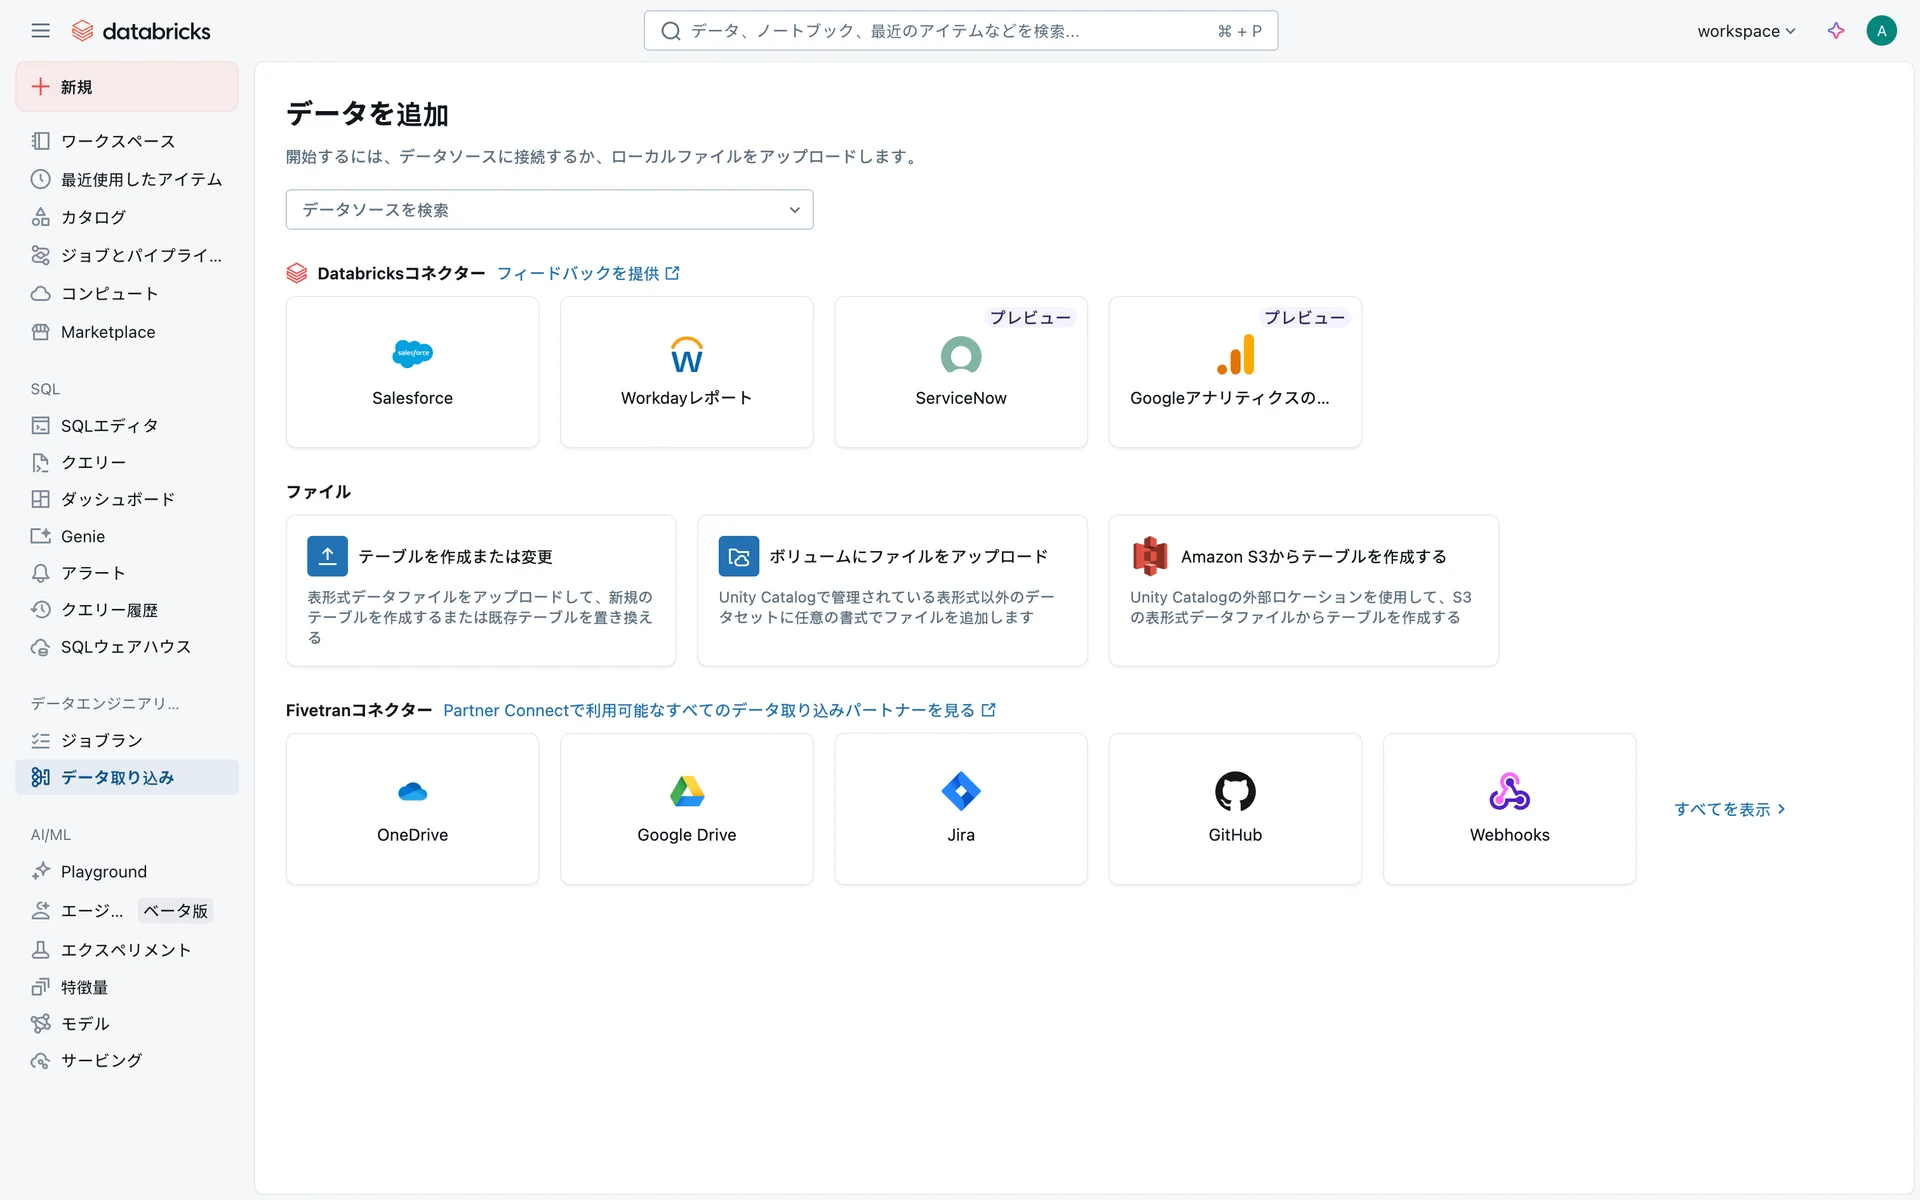Click the user avatar icon
This screenshot has width=1920, height=1200.
tap(1881, 31)
